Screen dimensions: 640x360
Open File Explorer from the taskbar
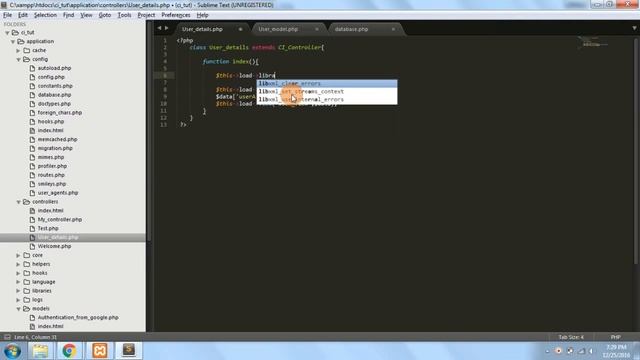40,351
